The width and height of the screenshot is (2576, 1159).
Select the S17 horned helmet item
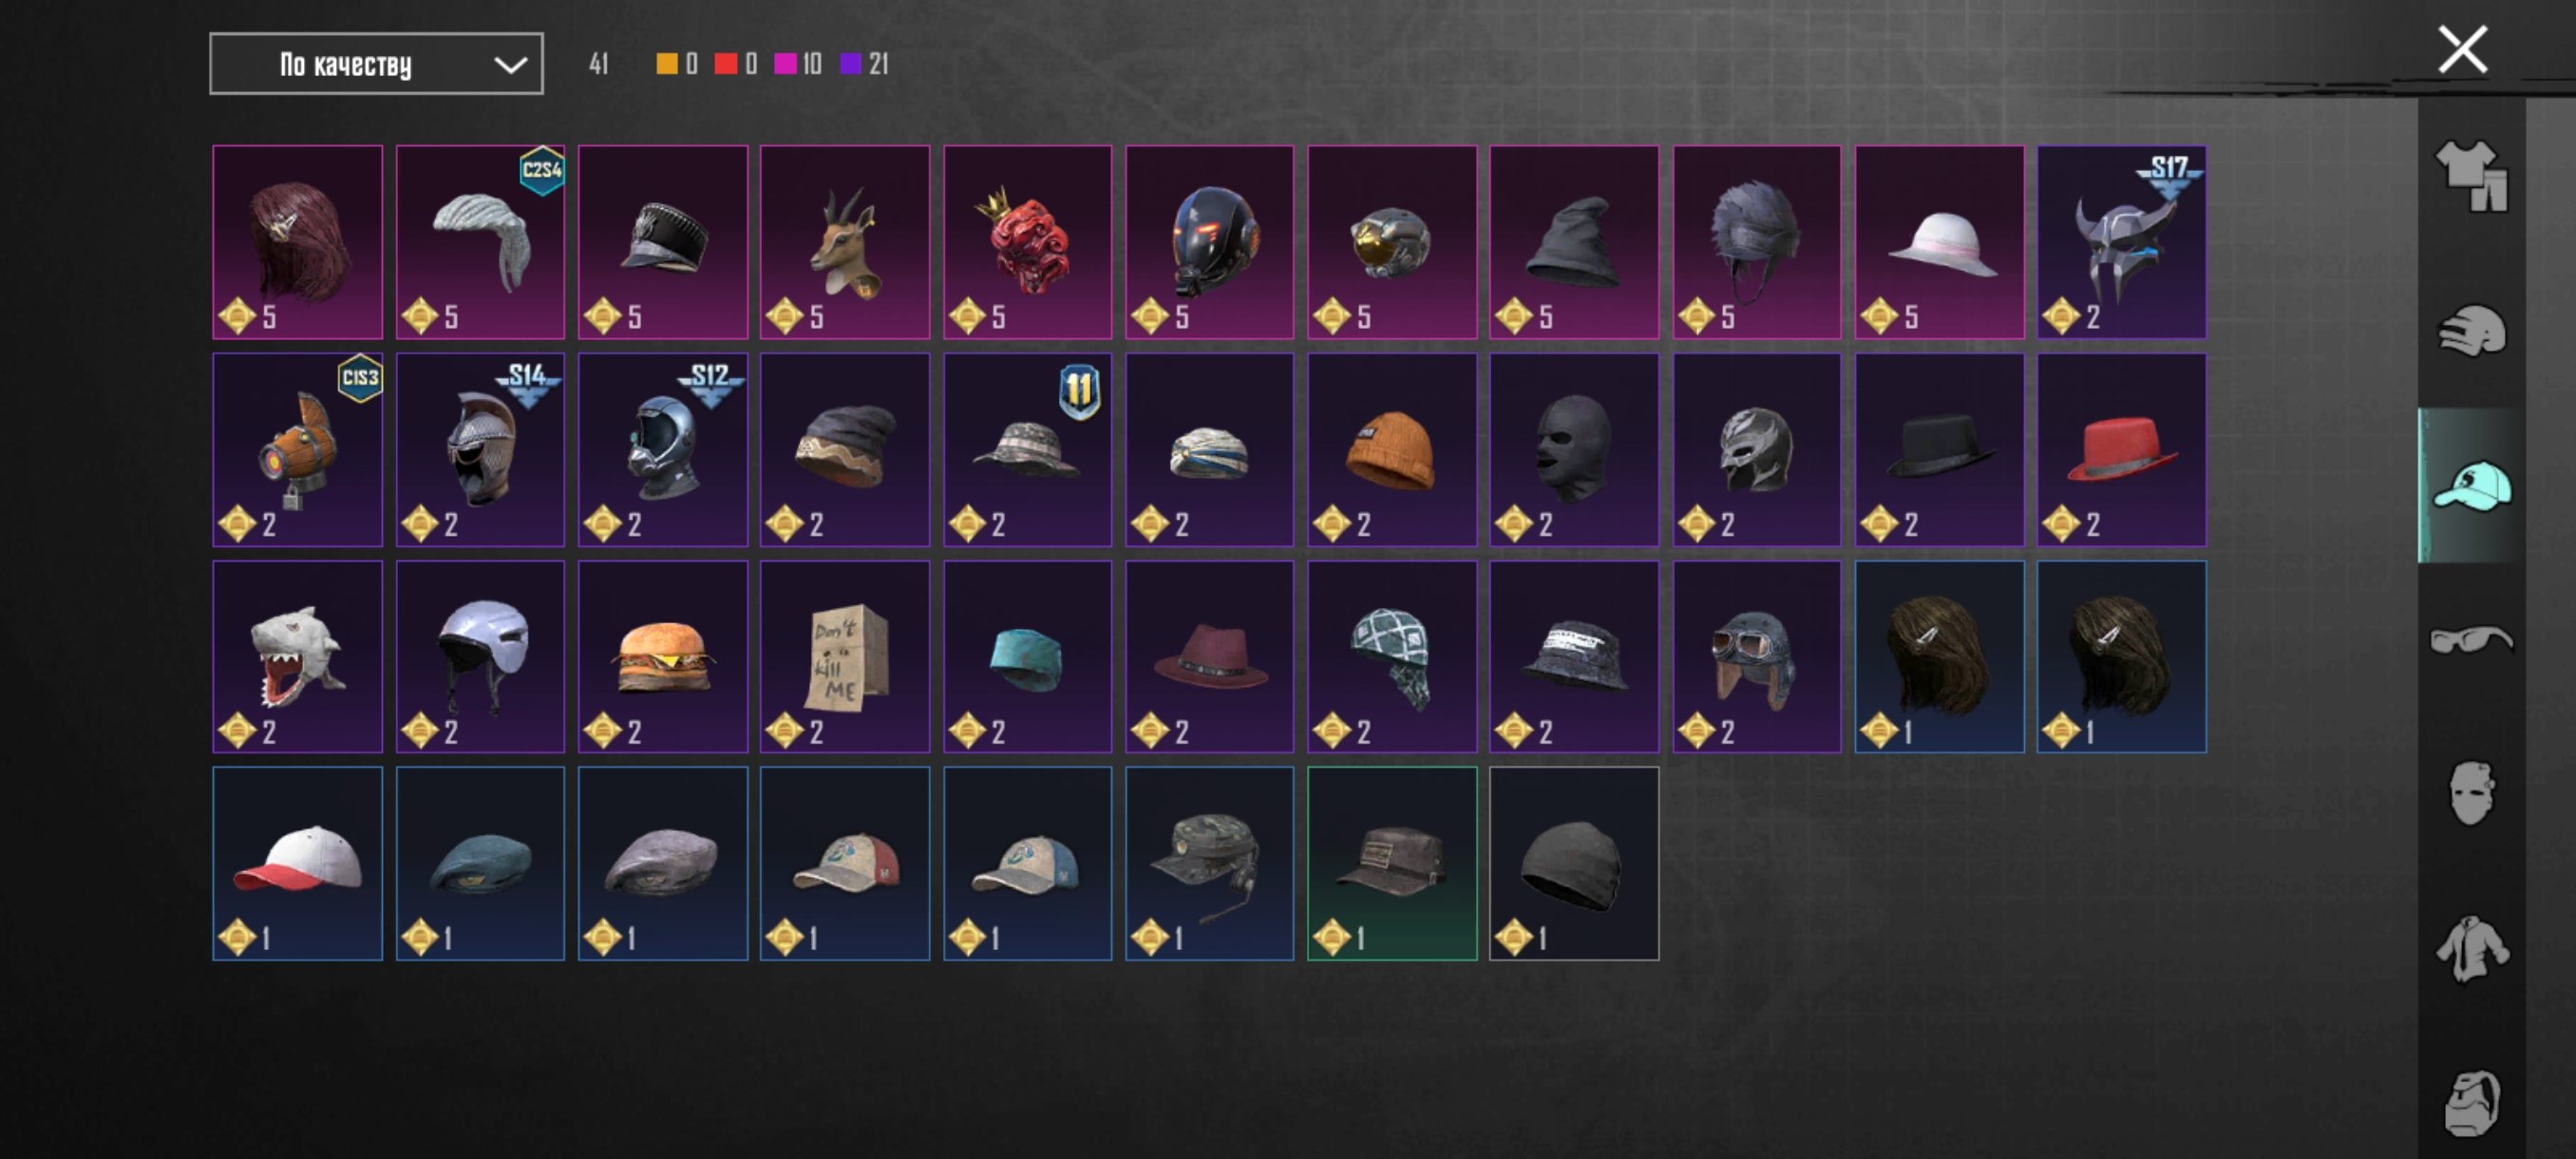(2121, 242)
